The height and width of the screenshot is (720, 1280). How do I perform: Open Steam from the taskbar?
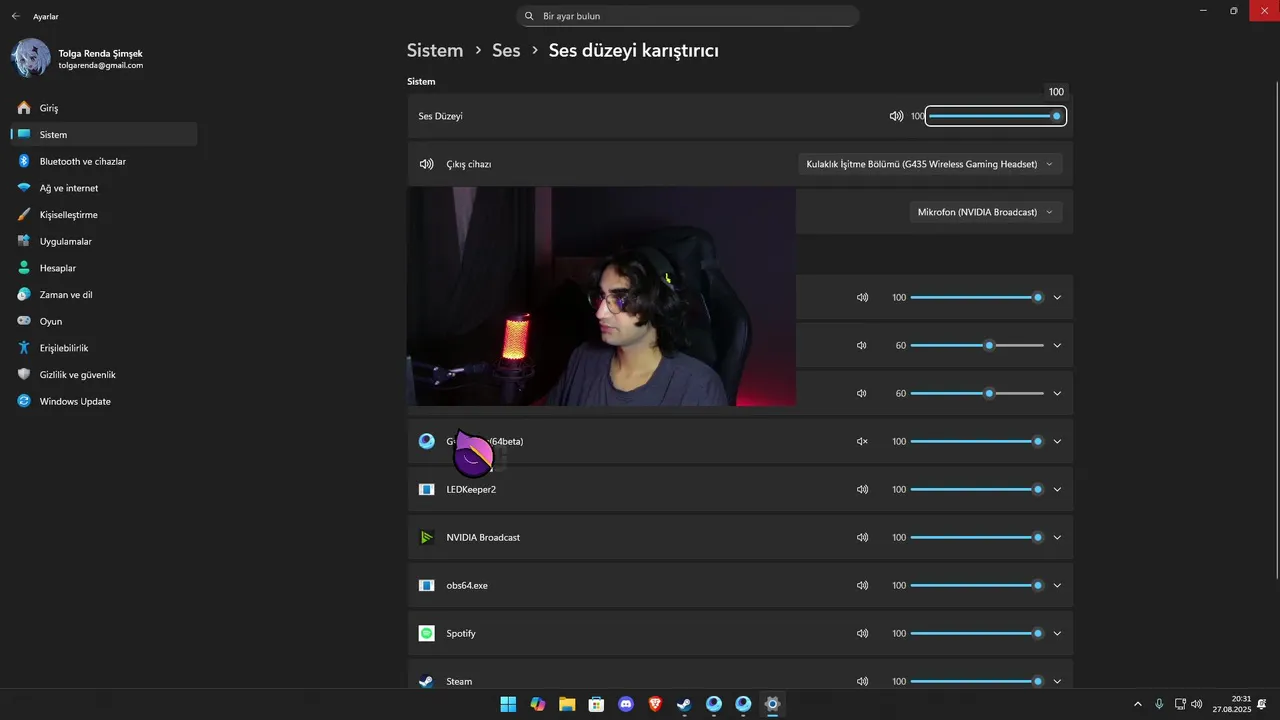pos(684,704)
